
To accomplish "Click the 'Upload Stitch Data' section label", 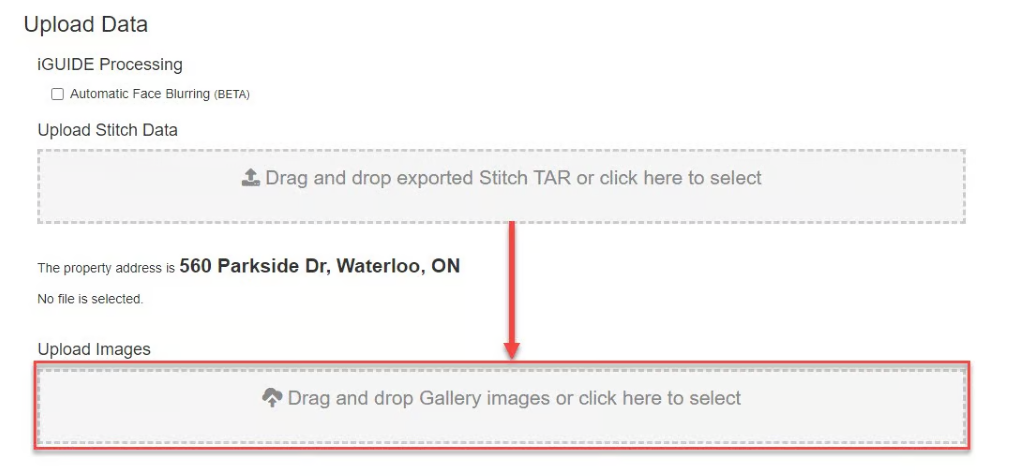I will pos(108,130).
